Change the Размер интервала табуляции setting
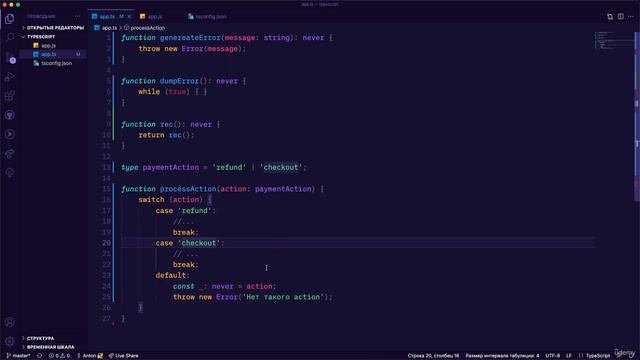This screenshot has width=640, height=360. [502, 356]
